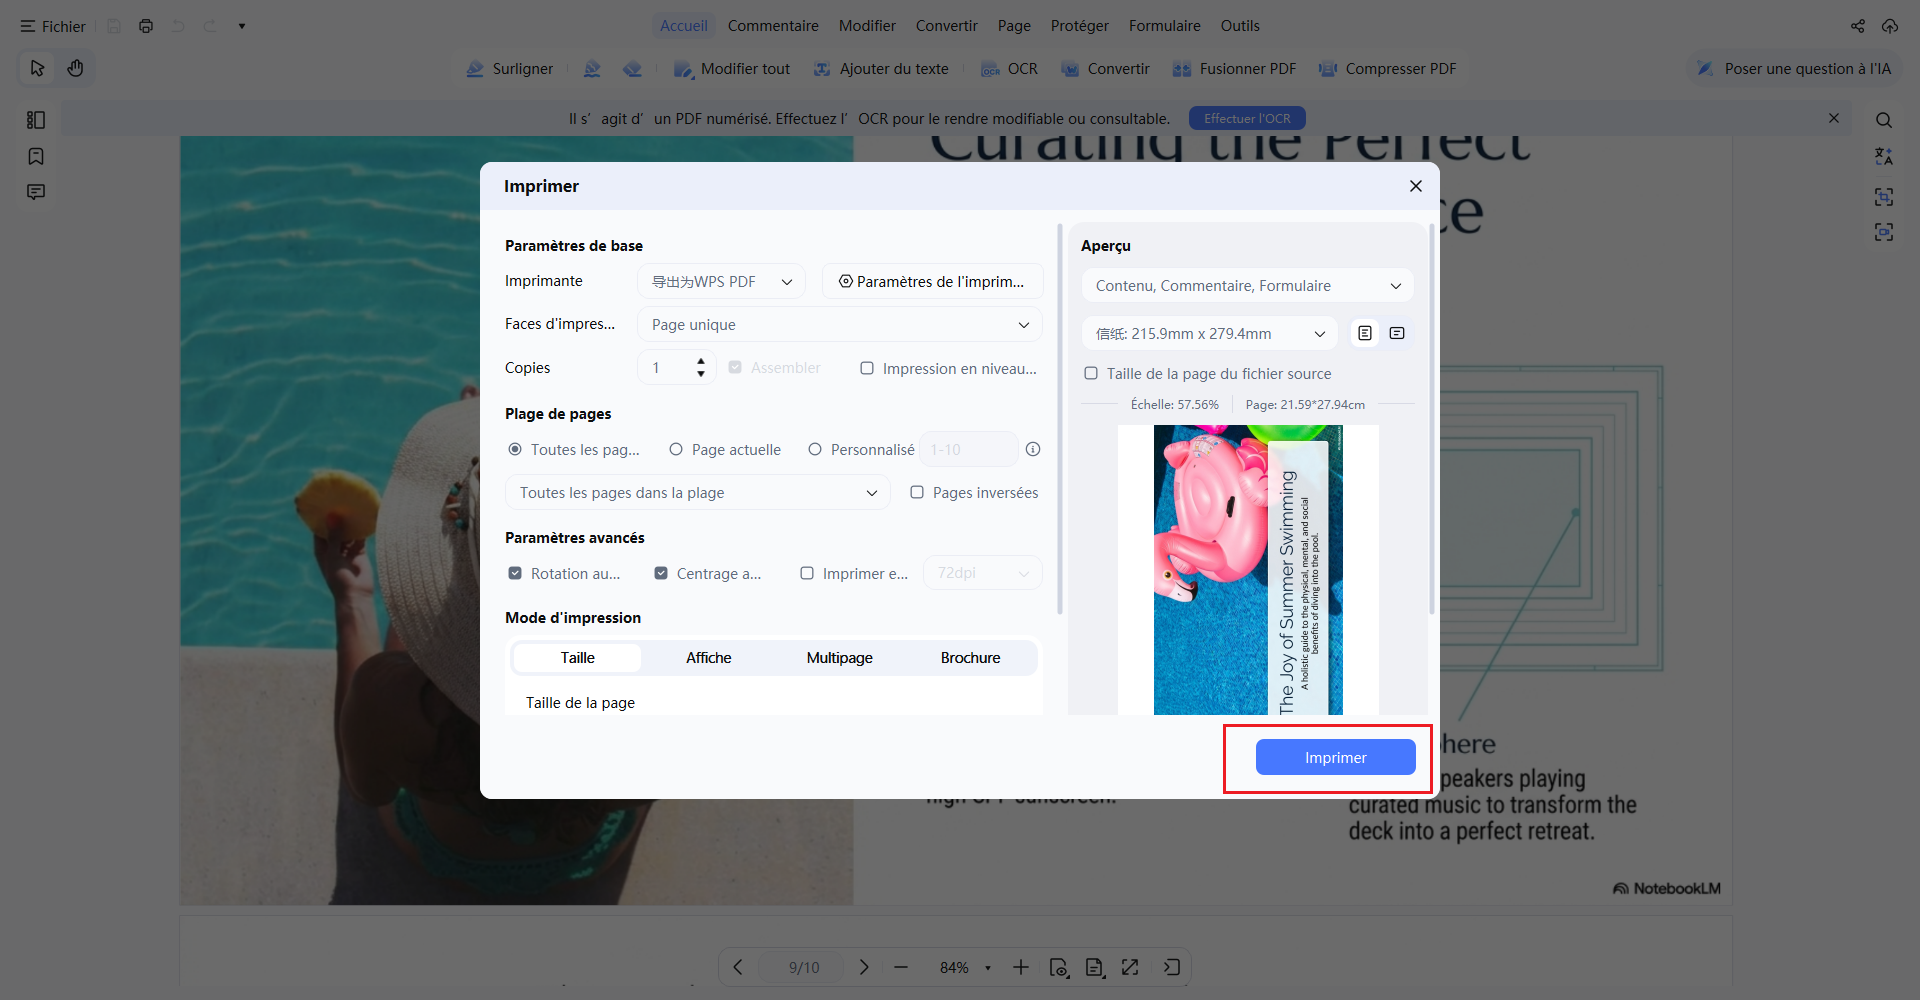
Task: Click the share icon at top right
Action: (1858, 26)
